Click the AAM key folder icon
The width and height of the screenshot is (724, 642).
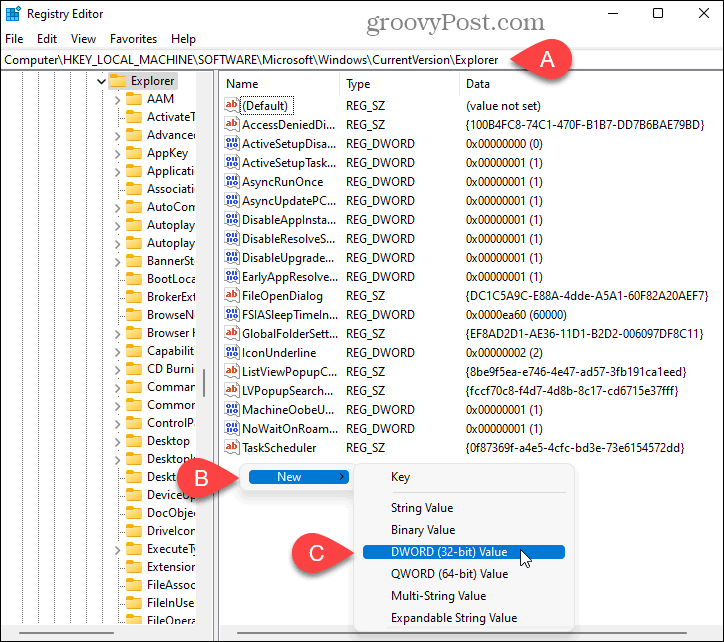point(134,99)
